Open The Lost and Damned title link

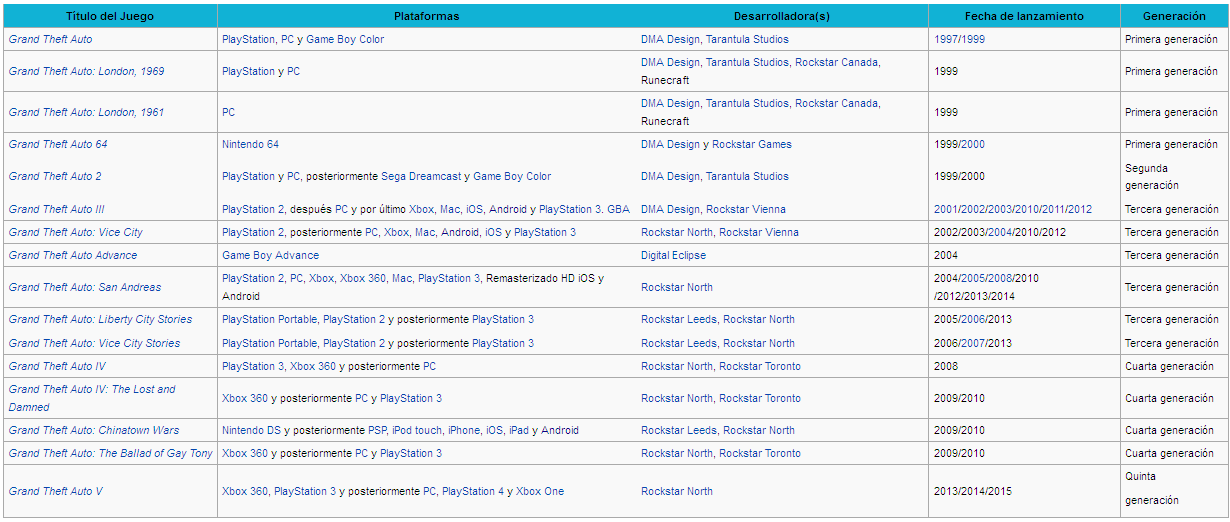92,398
